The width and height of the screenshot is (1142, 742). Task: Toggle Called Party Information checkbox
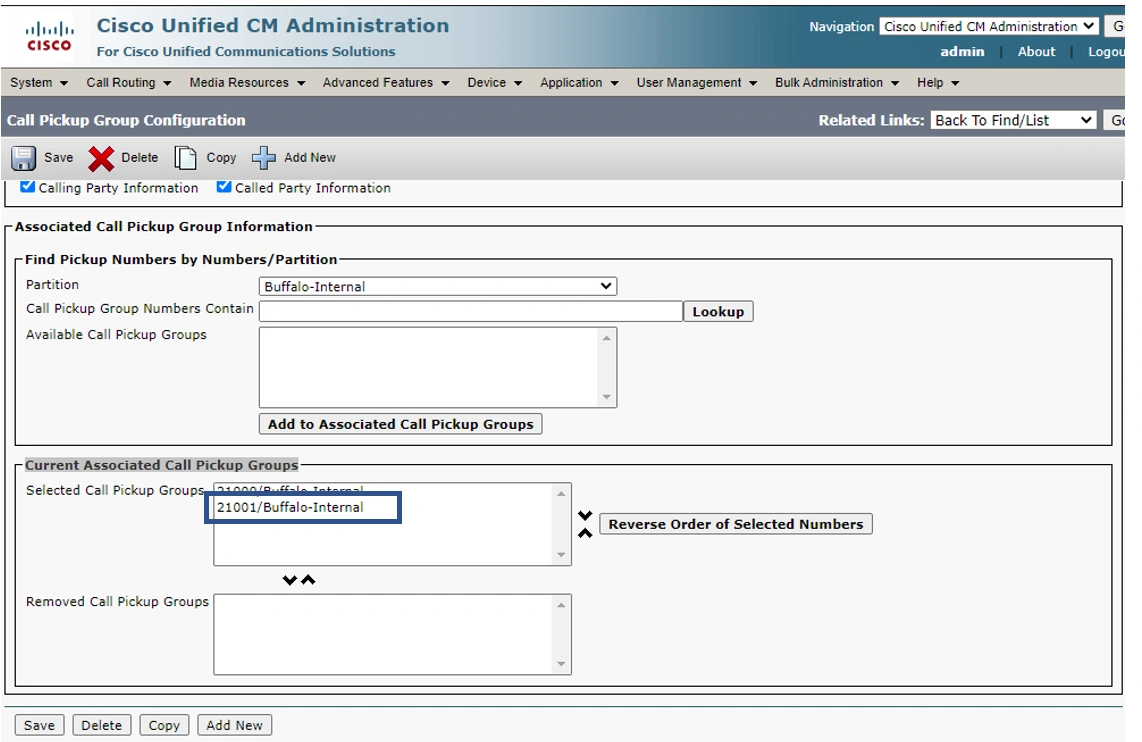point(224,186)
